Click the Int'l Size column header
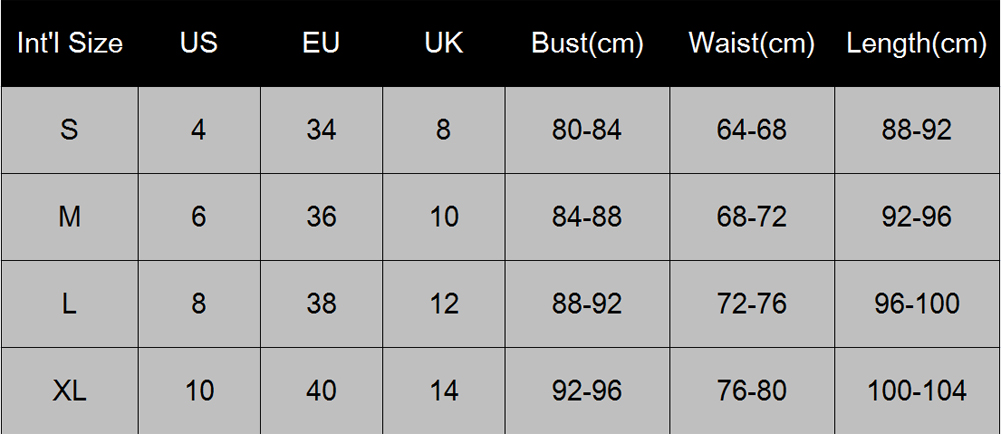Screen dimensions: 1001x434 click(x=70, y=43)
